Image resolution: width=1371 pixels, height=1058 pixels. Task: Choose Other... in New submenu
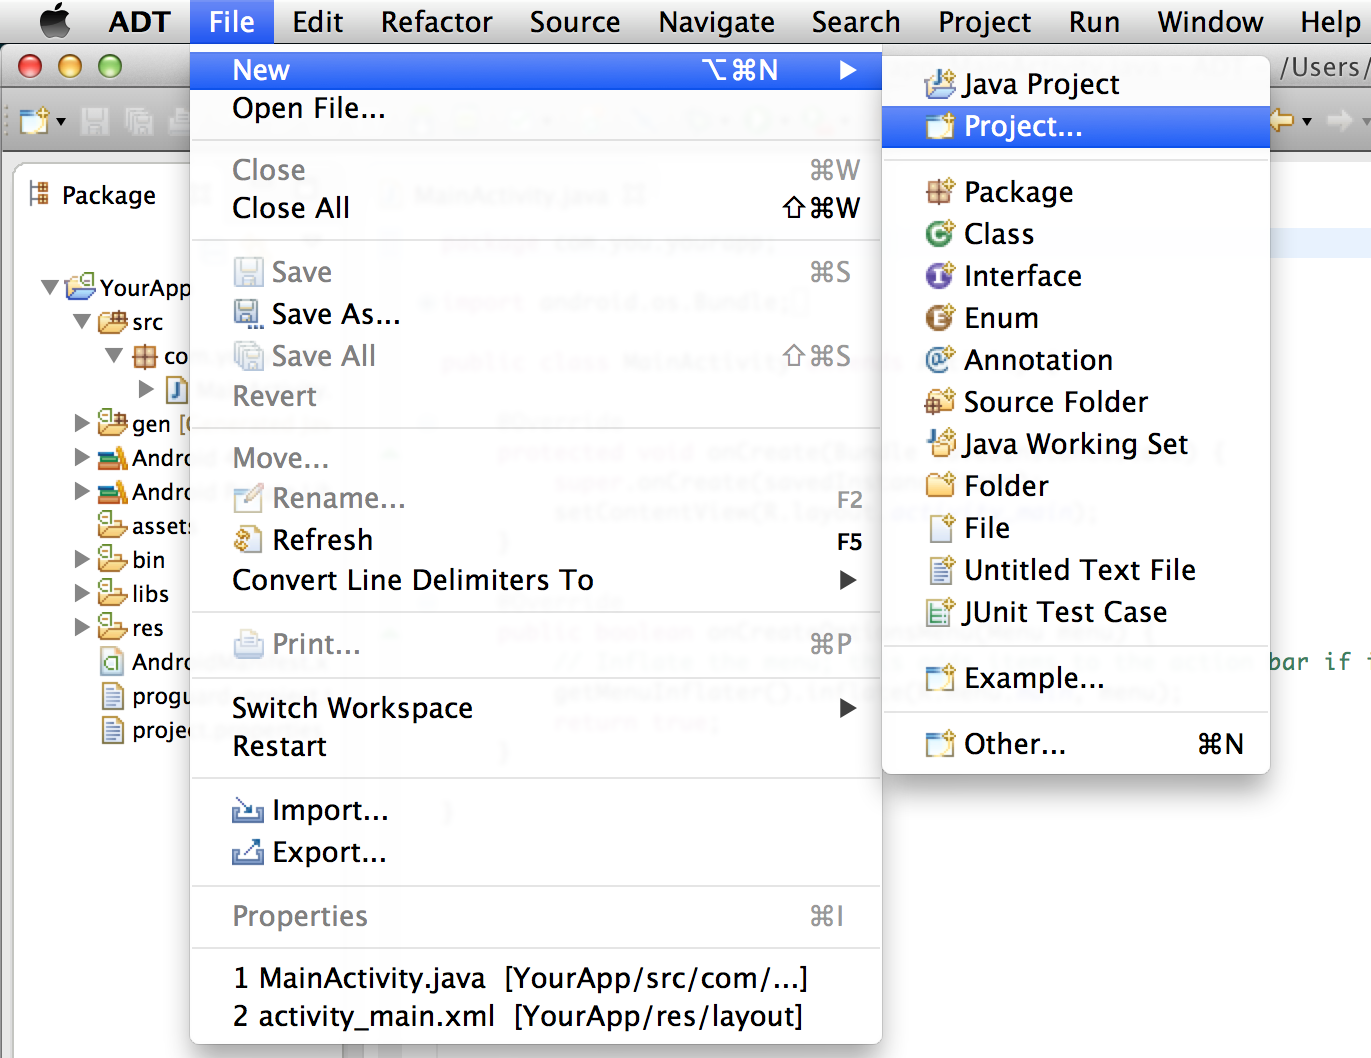coord(1076,744)
